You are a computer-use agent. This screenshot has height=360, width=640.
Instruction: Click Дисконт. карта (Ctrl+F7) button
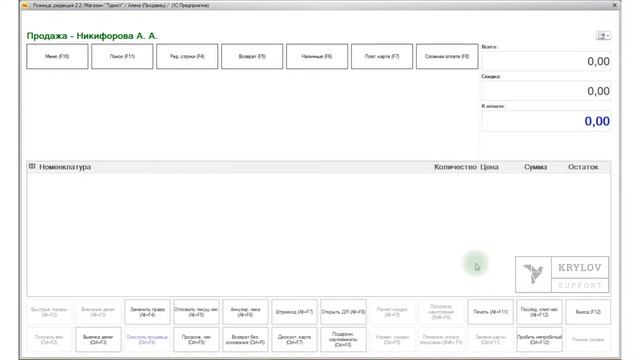(294, 339)
